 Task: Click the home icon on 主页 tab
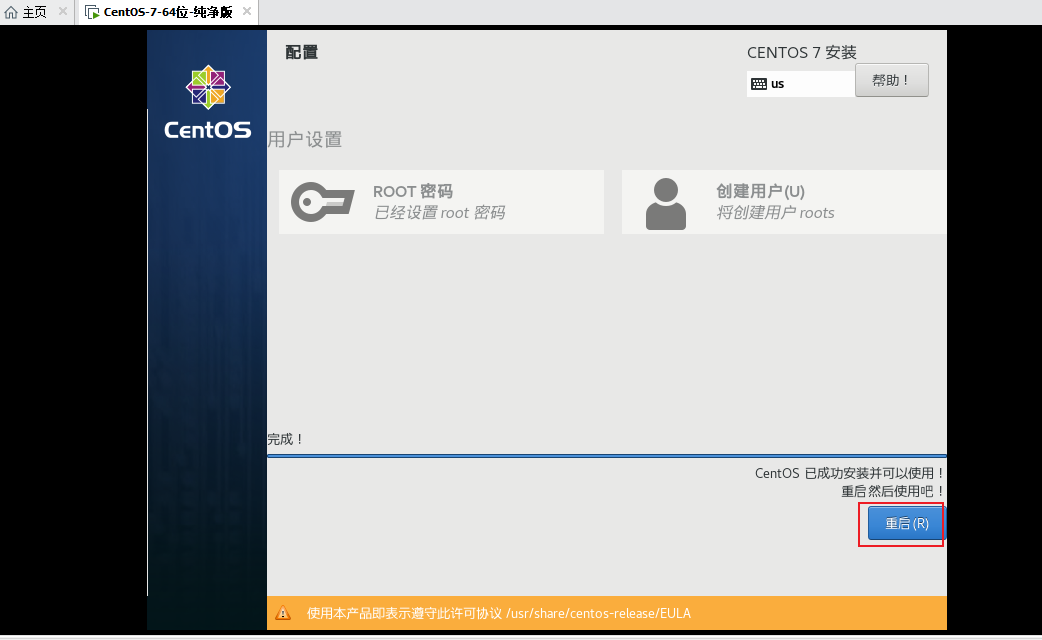pos(11,12)
